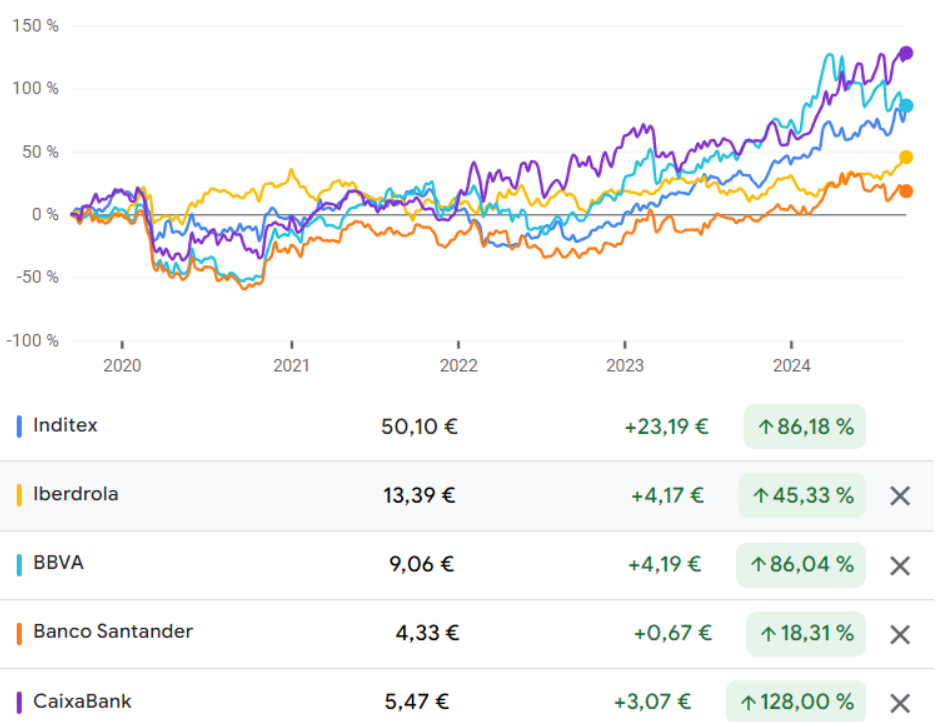Remove Banco Santander from the comparison
Screen dimensions: 937x722
[x=900, y=634]
